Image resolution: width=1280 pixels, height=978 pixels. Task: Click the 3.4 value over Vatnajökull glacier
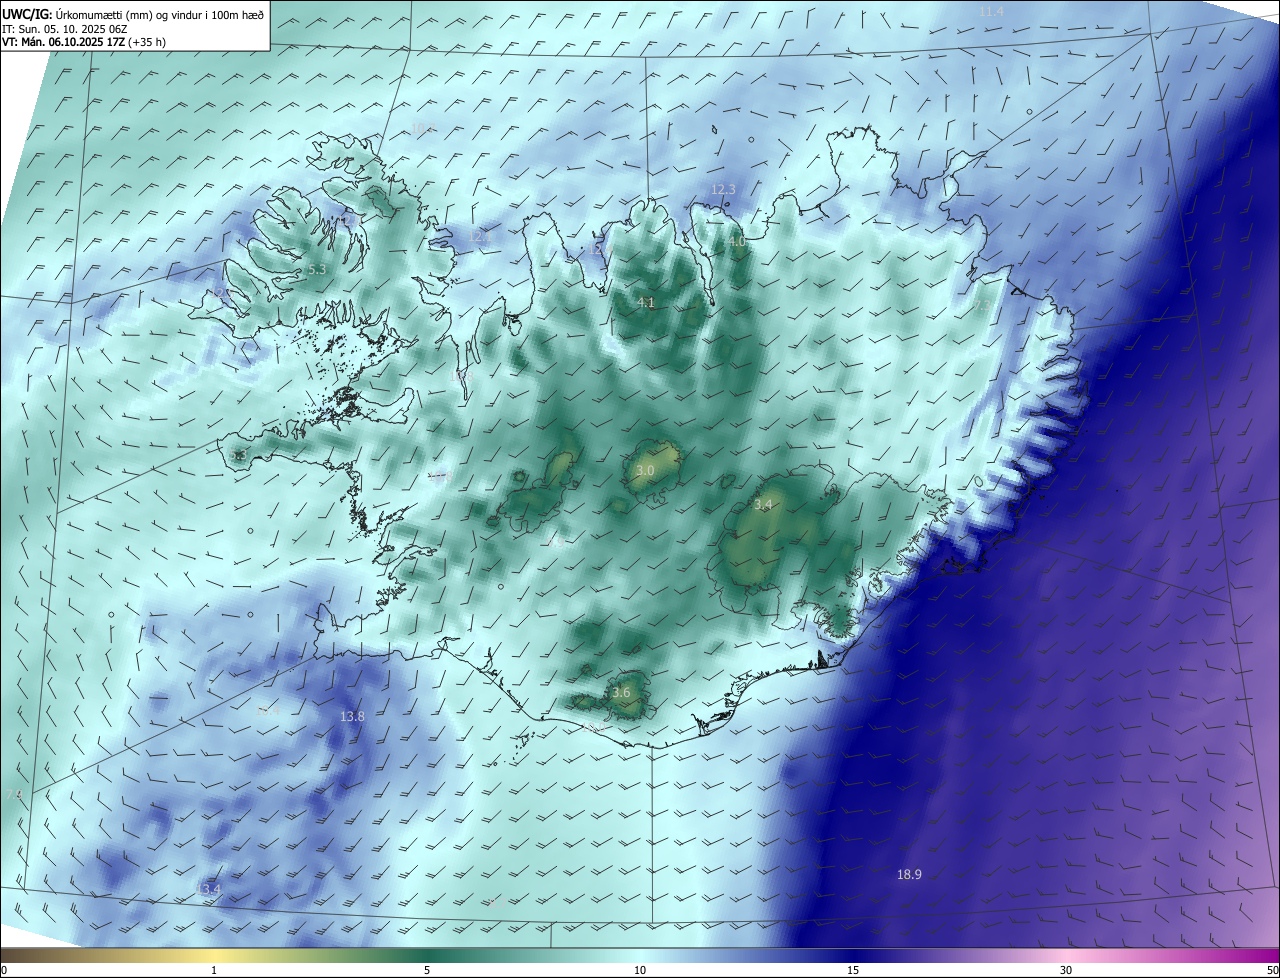[763, 505]
